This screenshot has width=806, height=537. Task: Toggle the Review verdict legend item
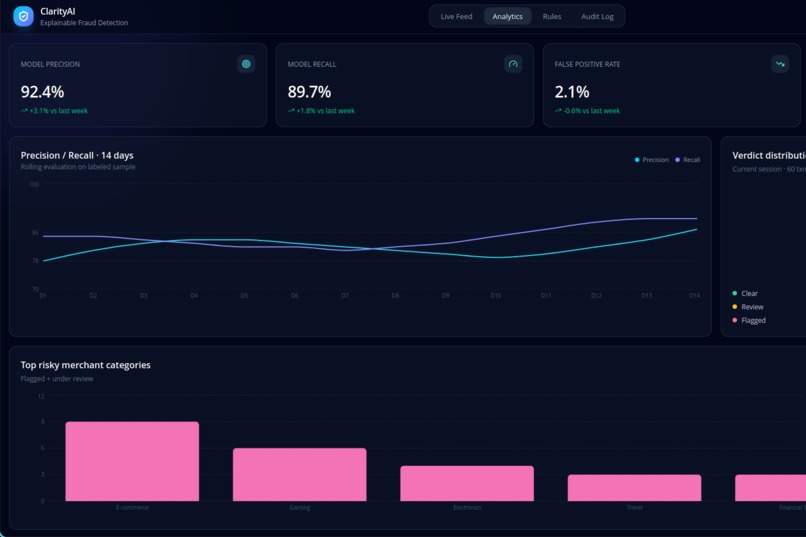748,307
